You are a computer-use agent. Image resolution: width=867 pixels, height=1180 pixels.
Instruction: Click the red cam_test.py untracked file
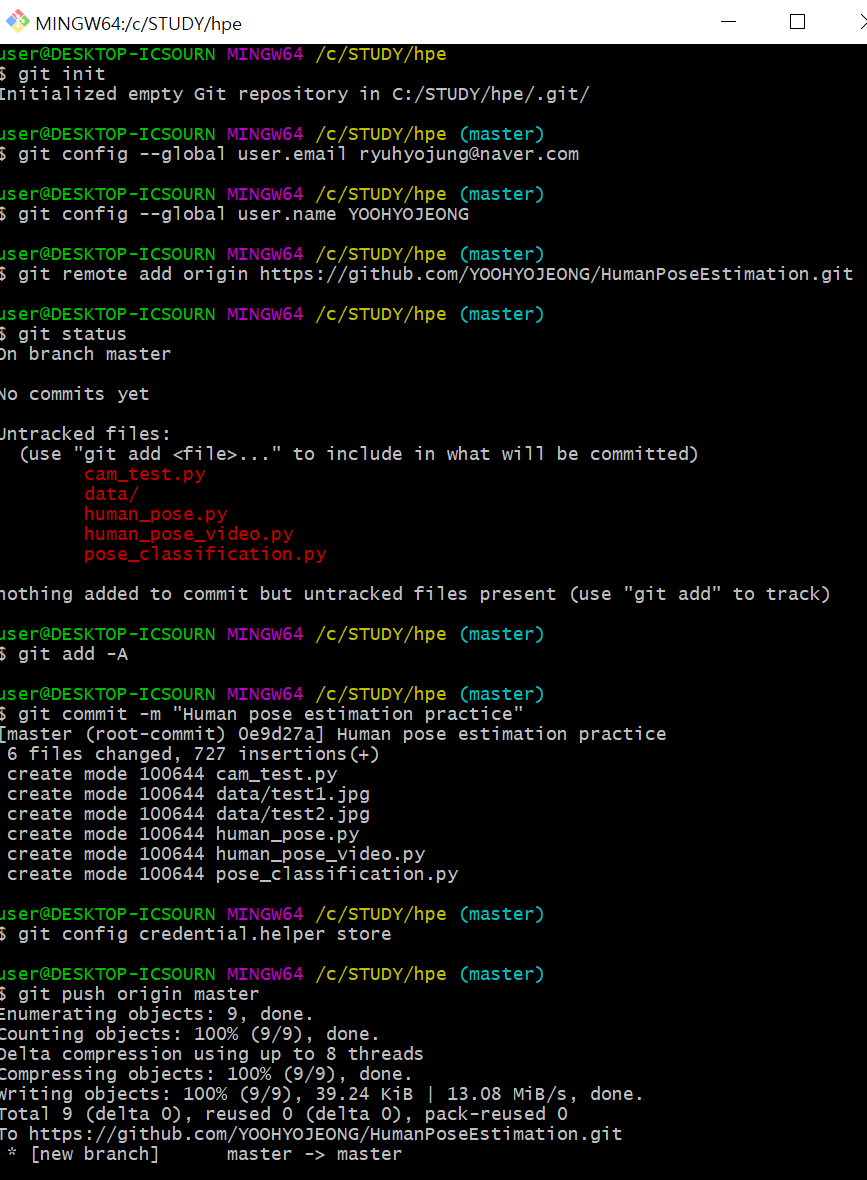(144, 474)
